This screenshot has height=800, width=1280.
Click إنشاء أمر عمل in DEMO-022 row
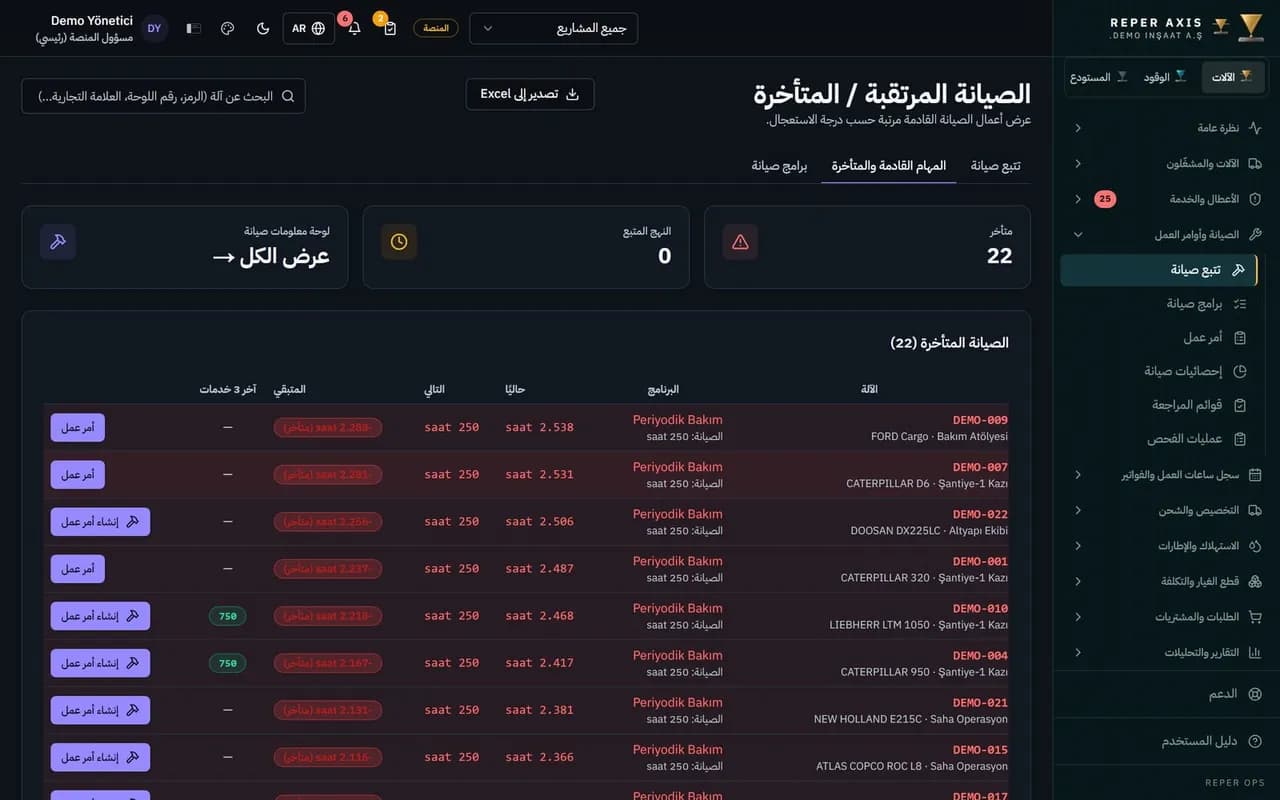pos(100,522)
